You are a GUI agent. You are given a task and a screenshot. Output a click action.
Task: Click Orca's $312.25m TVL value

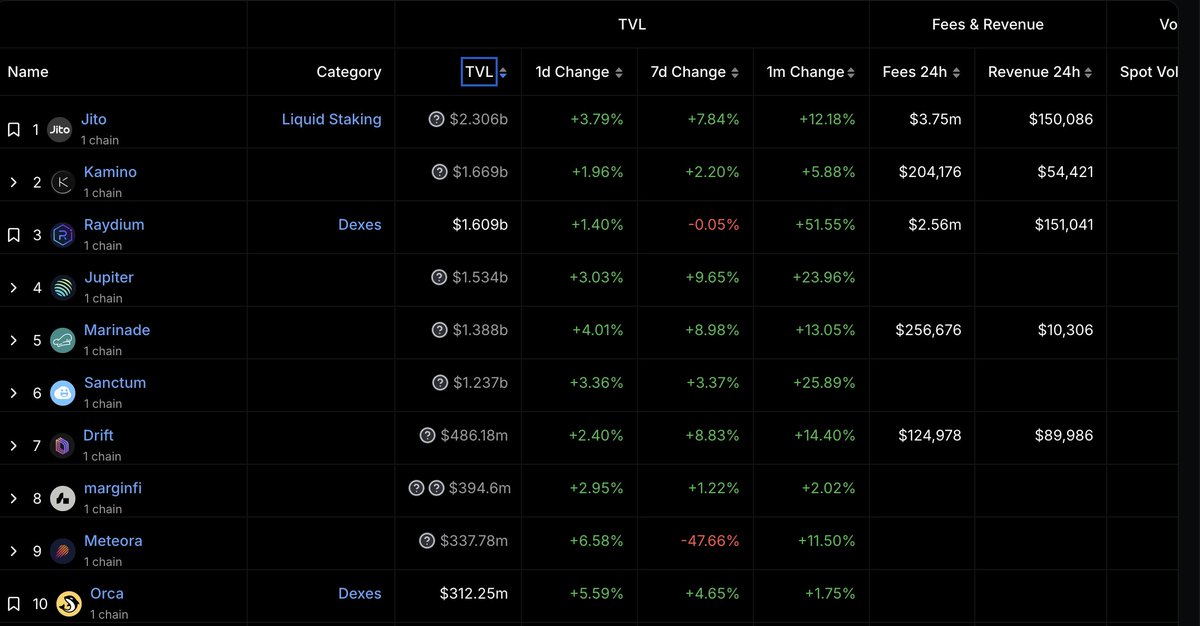[x=474, y=593]
